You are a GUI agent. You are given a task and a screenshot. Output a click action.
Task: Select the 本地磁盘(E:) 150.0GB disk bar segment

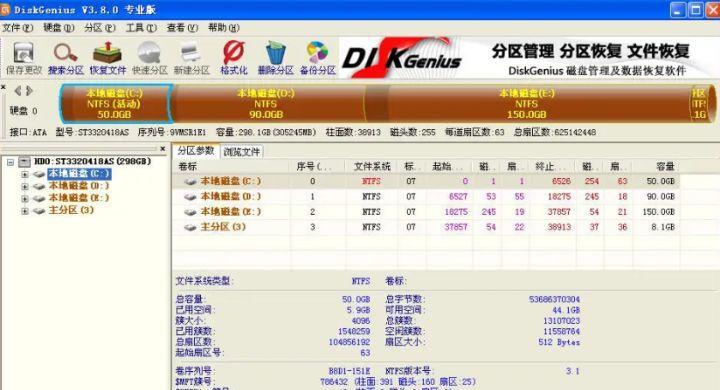pos(527,104)
